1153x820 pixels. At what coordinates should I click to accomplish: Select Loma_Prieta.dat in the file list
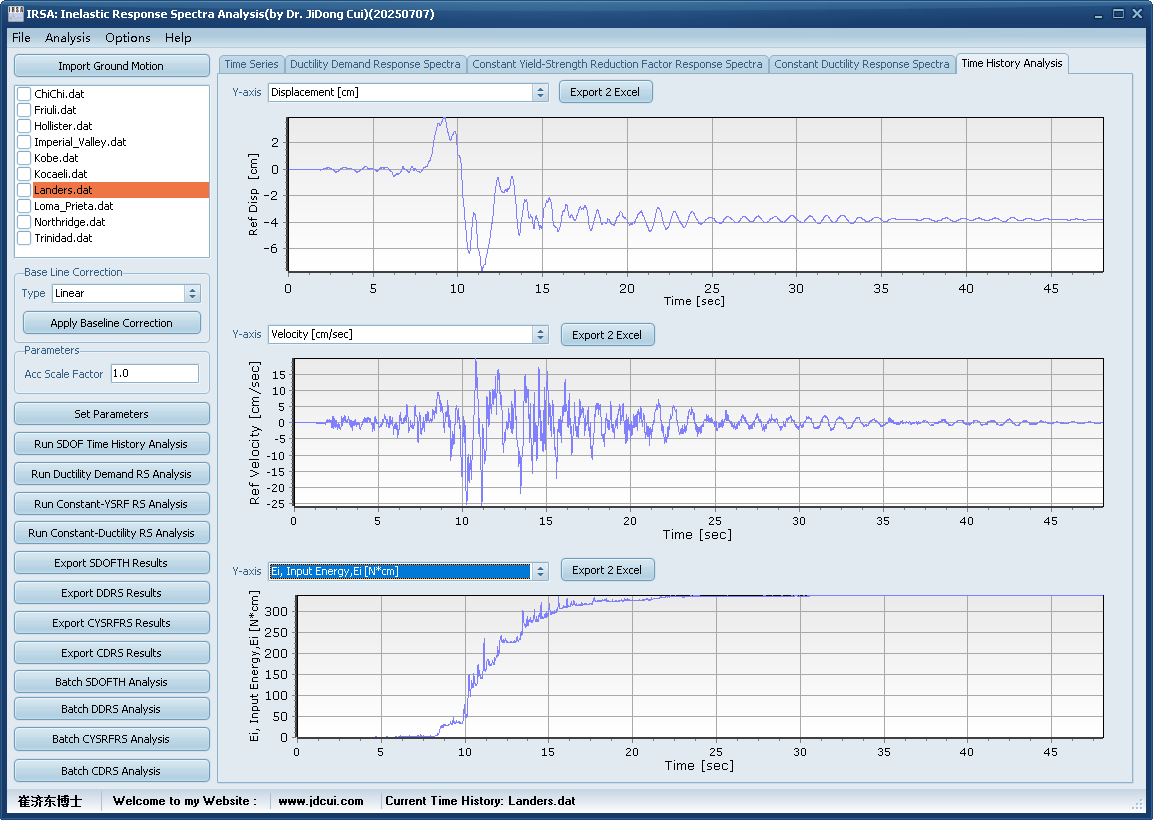coord(74,206)
